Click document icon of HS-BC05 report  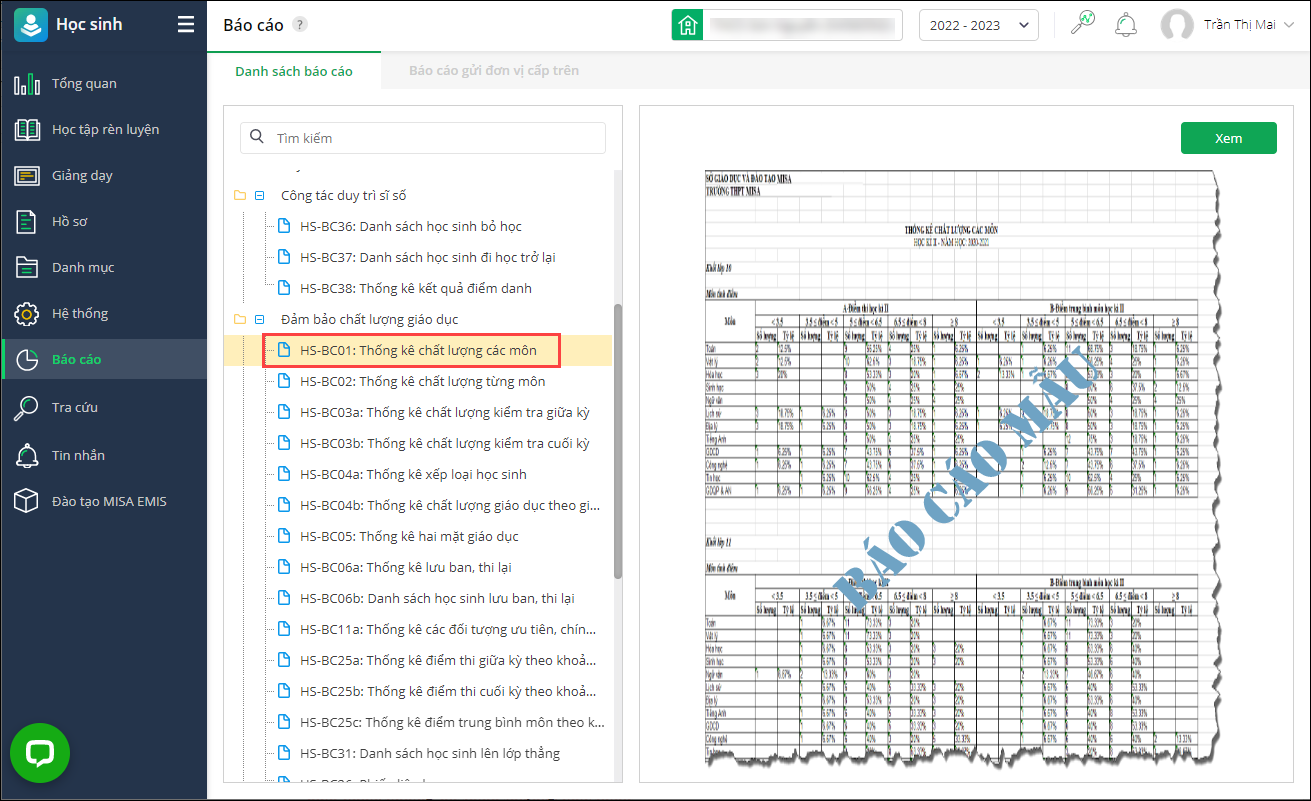[284, 536]
